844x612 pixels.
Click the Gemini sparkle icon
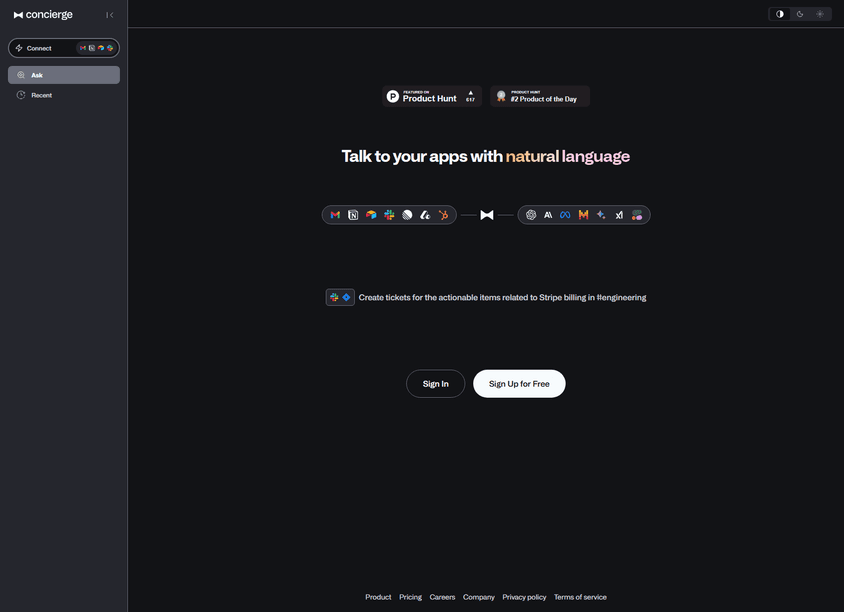tap(601, 215)
